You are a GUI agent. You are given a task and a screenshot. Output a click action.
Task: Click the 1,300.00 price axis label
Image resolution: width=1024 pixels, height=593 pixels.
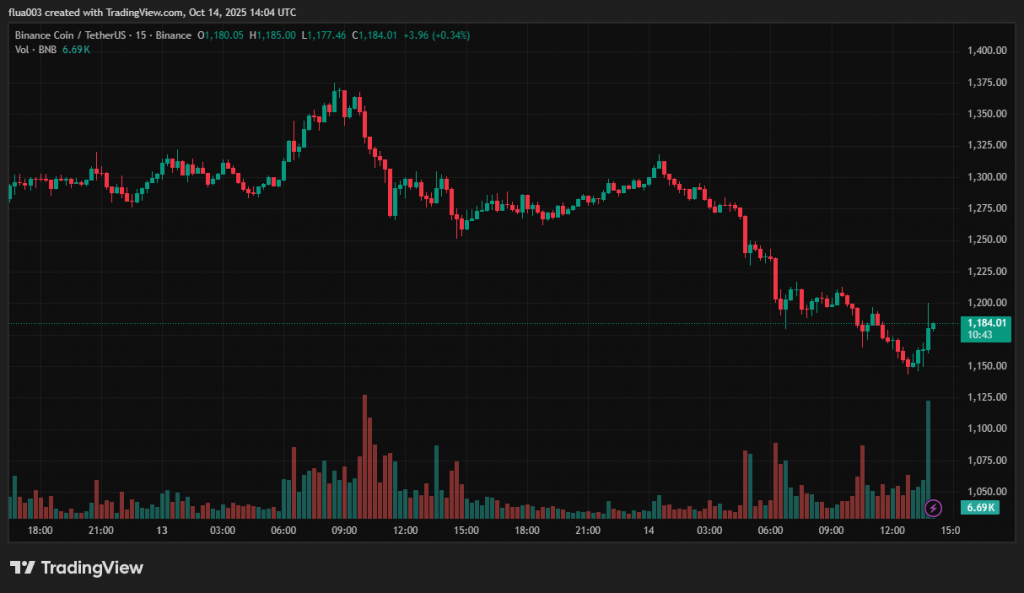click(985, 177)
